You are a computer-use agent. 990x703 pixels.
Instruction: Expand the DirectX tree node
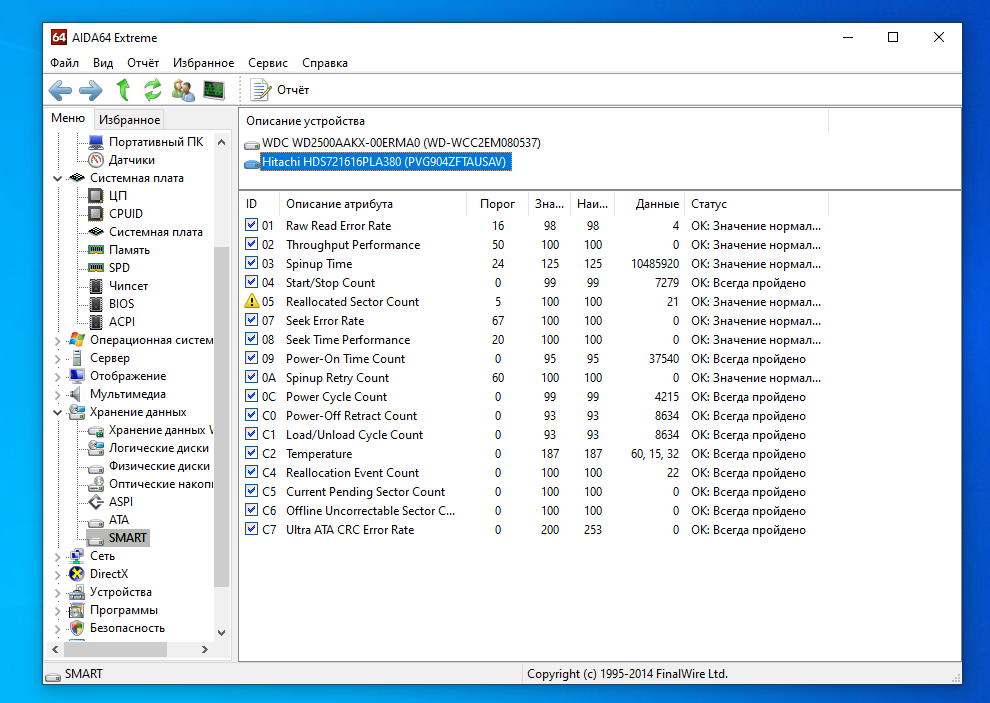(57, 574)
